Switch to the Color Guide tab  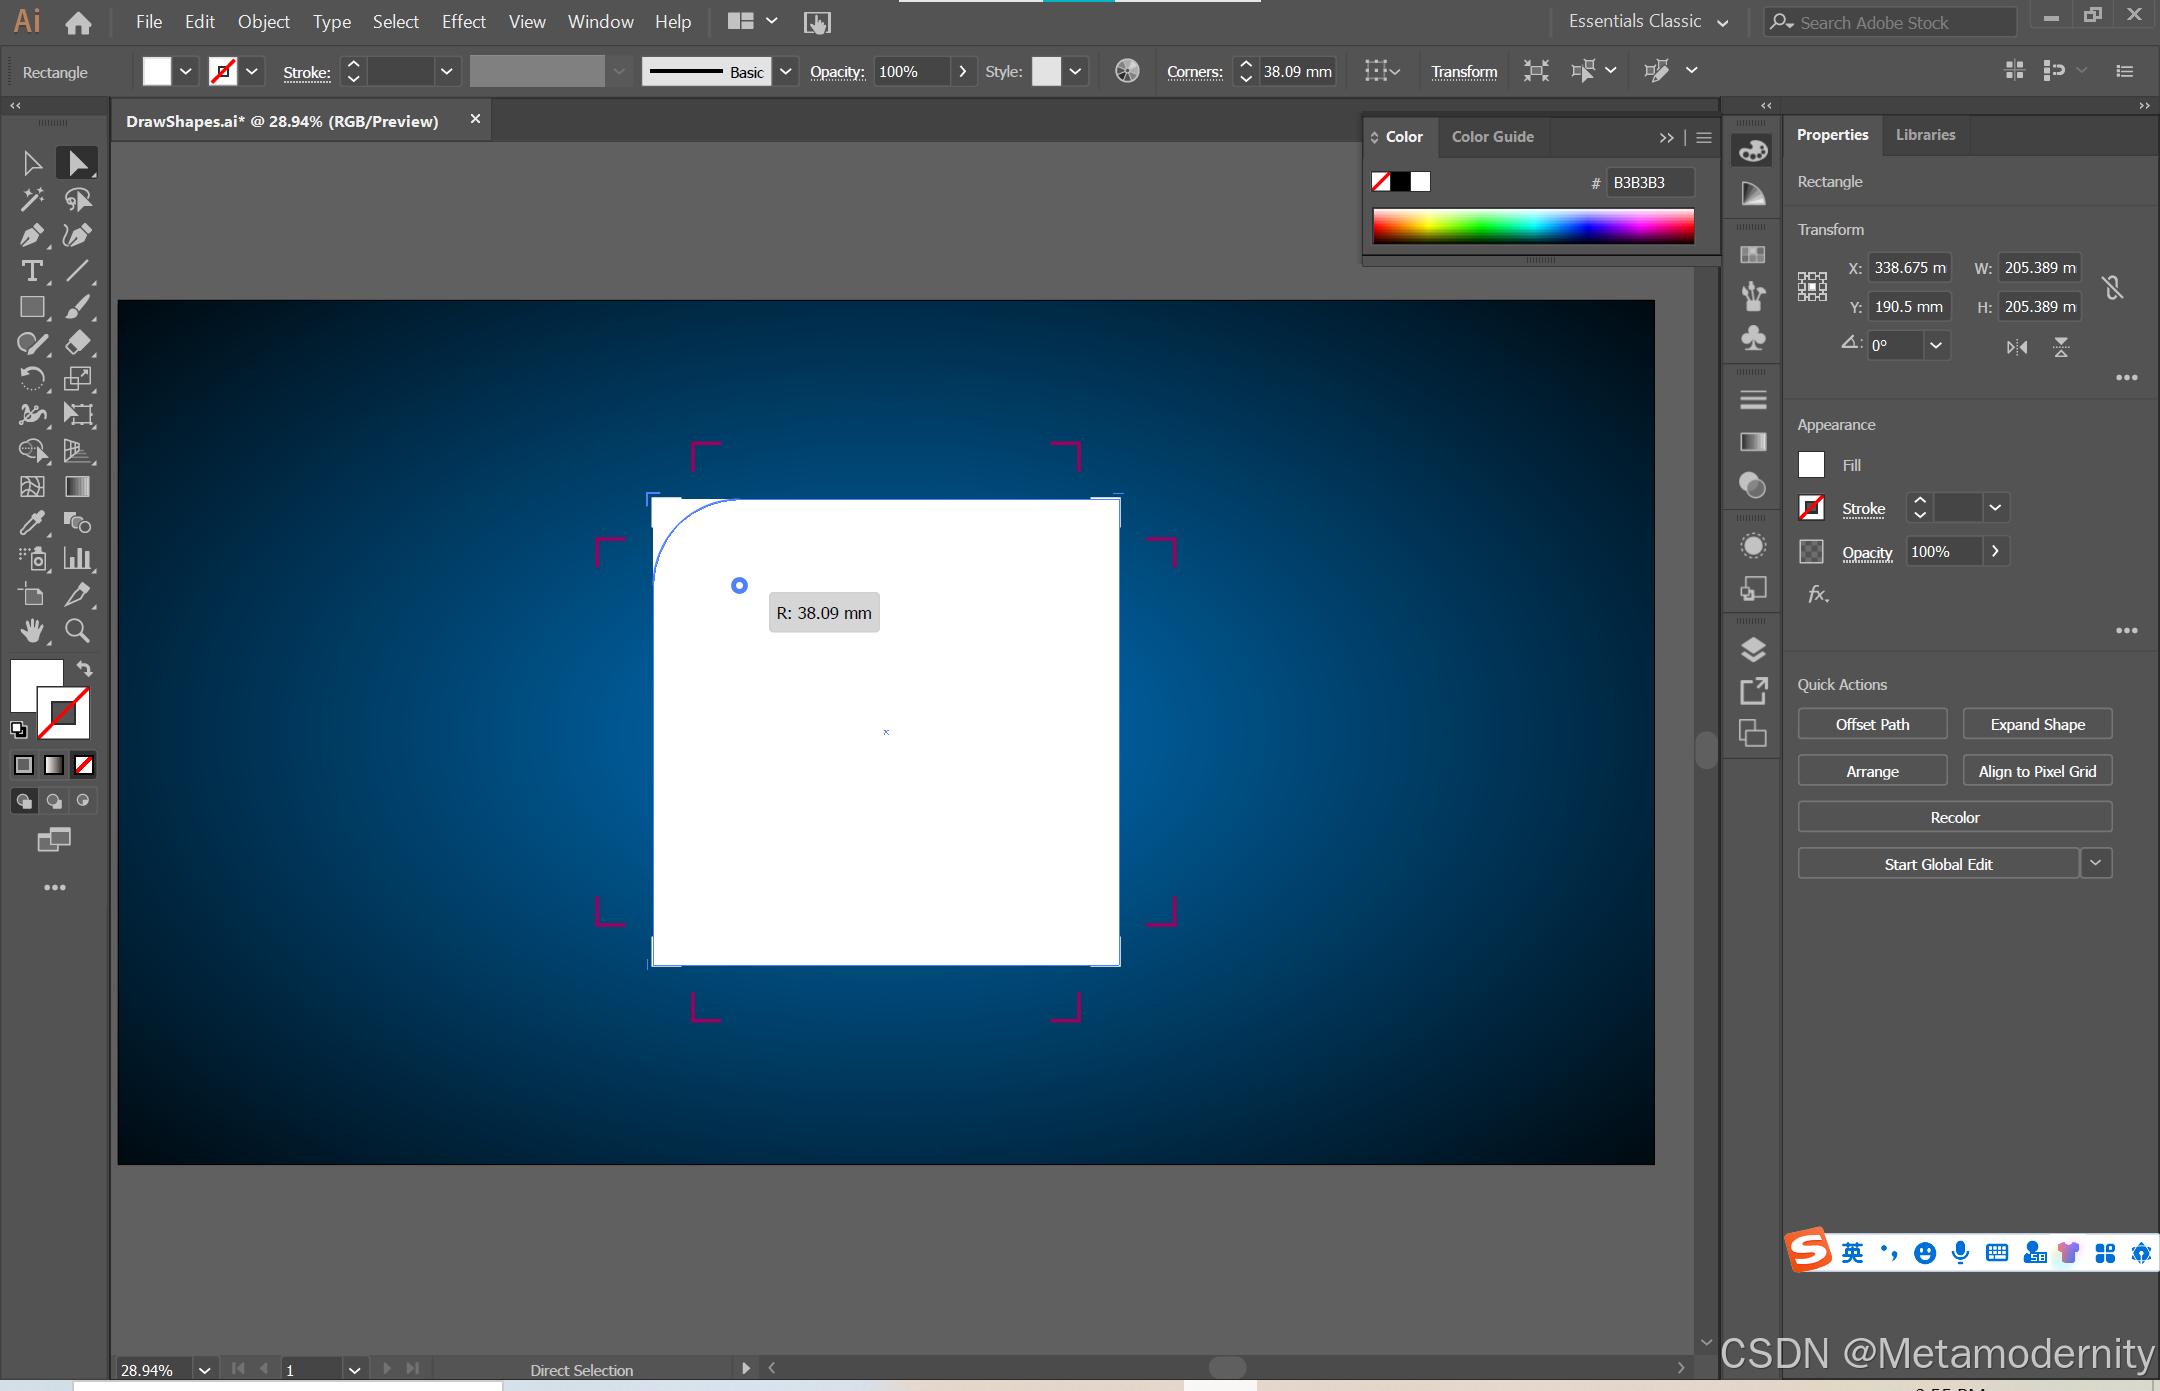pyautogui.click(x=1492, y=137)
